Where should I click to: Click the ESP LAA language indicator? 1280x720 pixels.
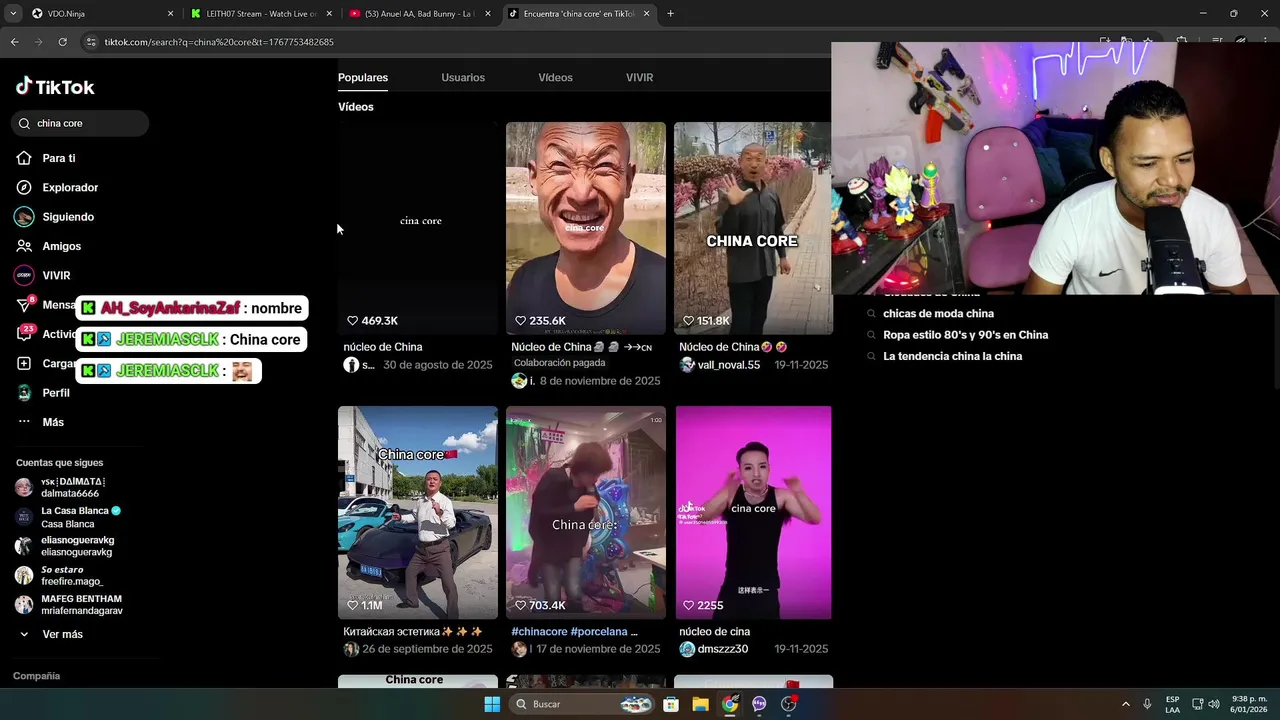1172,704
